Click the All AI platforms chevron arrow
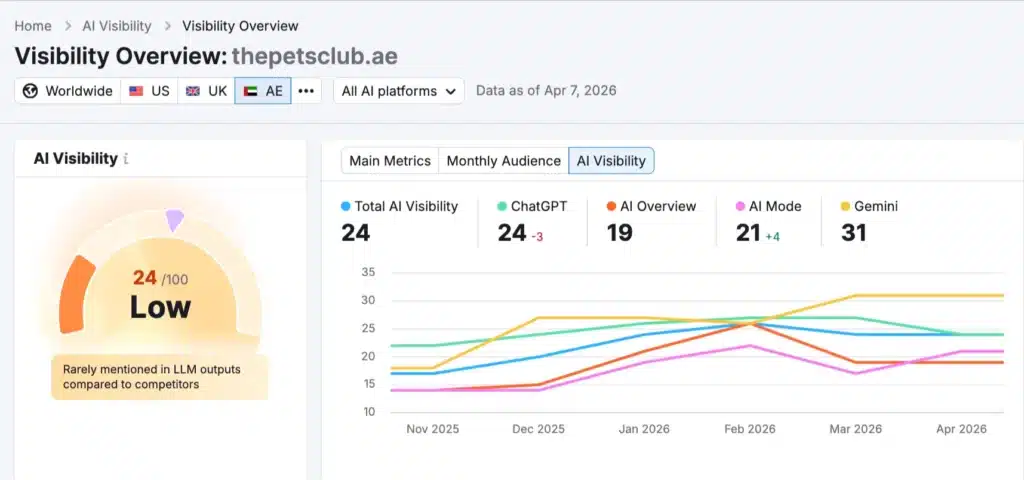Viewport: 1024px width, 480px height. [451, 91]
